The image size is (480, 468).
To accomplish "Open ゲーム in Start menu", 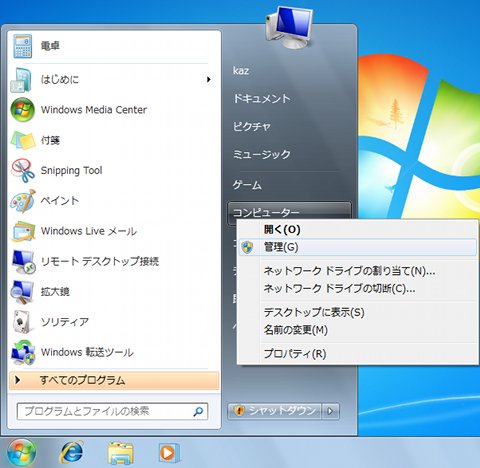I will (x=247, y=184).
